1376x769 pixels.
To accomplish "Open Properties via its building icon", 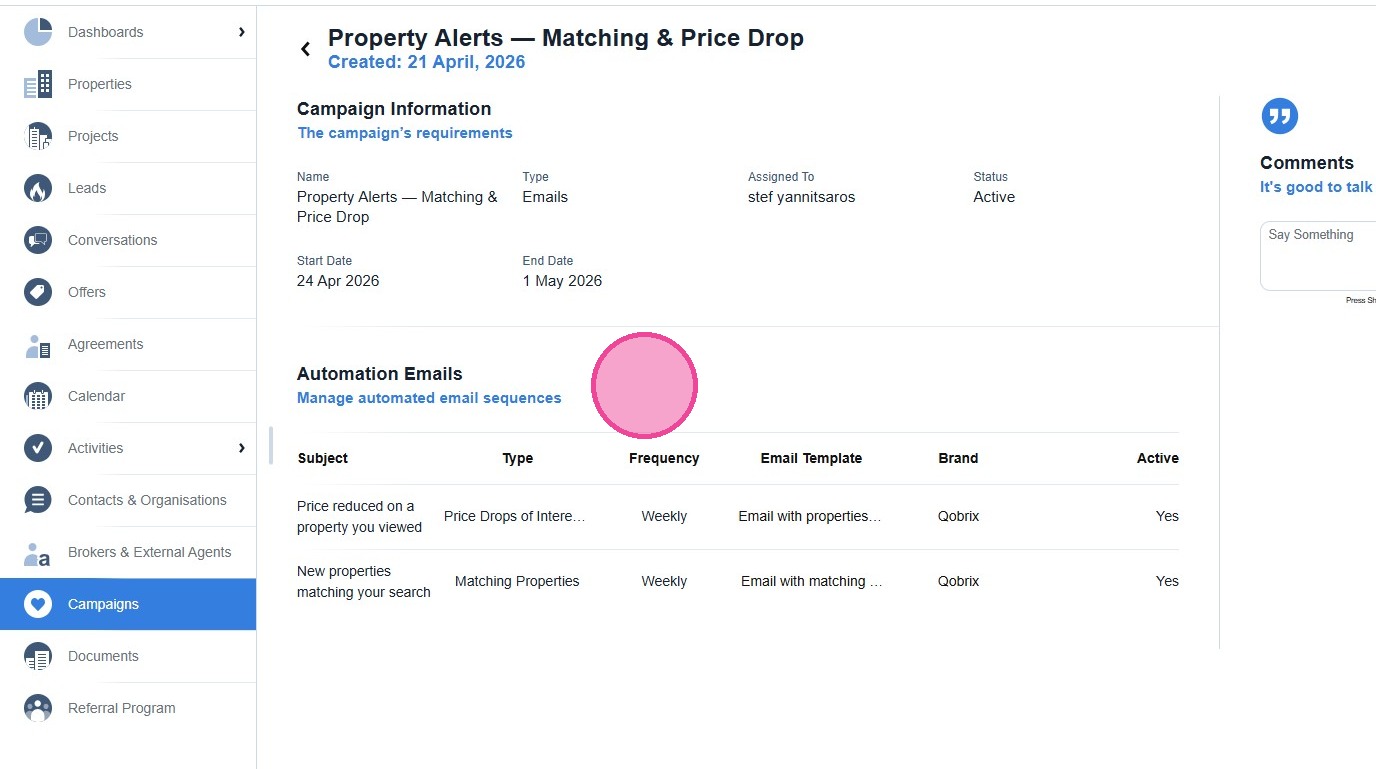I will pyautogui.click(x=38, y=84).
